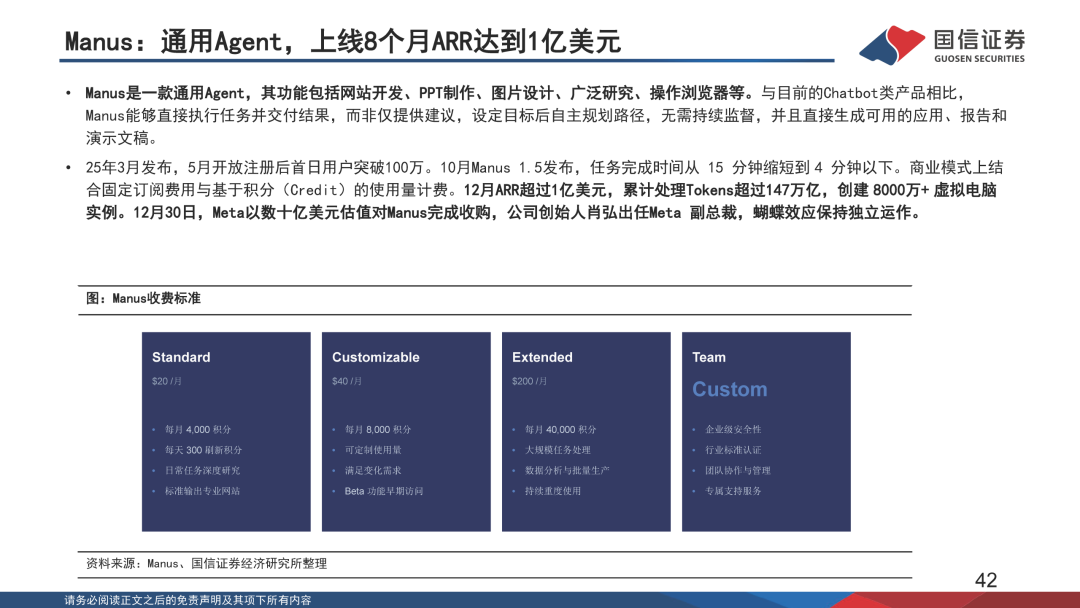Image resolution: width=1080 pixels, height=608 pixels.
Task: Click the second bullet paragraph starting "25年3月发布"
Action: pyautogui.click(x=544, y=190)
